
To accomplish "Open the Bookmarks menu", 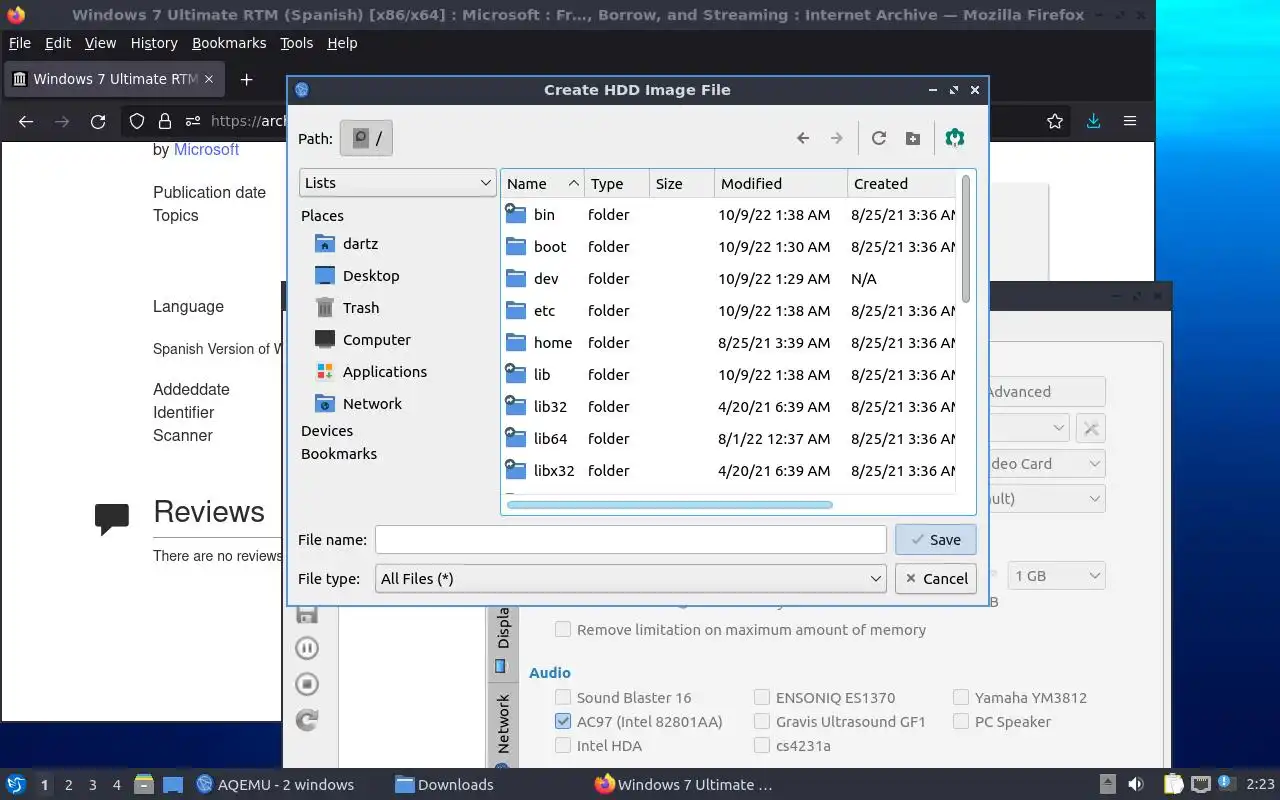I will click(229, 43).
